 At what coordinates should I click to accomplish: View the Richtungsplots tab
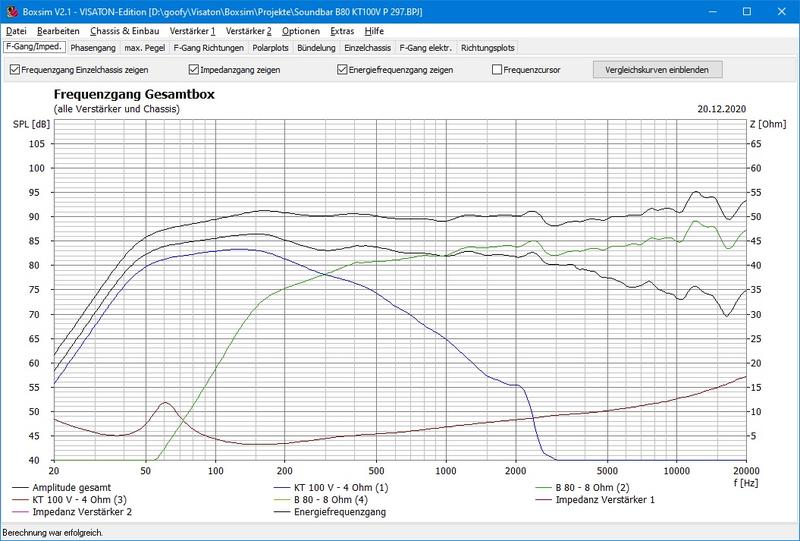pyautogui.click(x=488, y=47)
